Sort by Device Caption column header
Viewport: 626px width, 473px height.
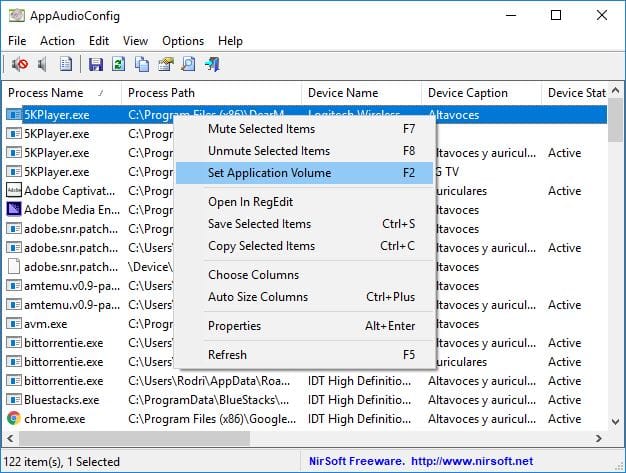click(x=481, y=93)
